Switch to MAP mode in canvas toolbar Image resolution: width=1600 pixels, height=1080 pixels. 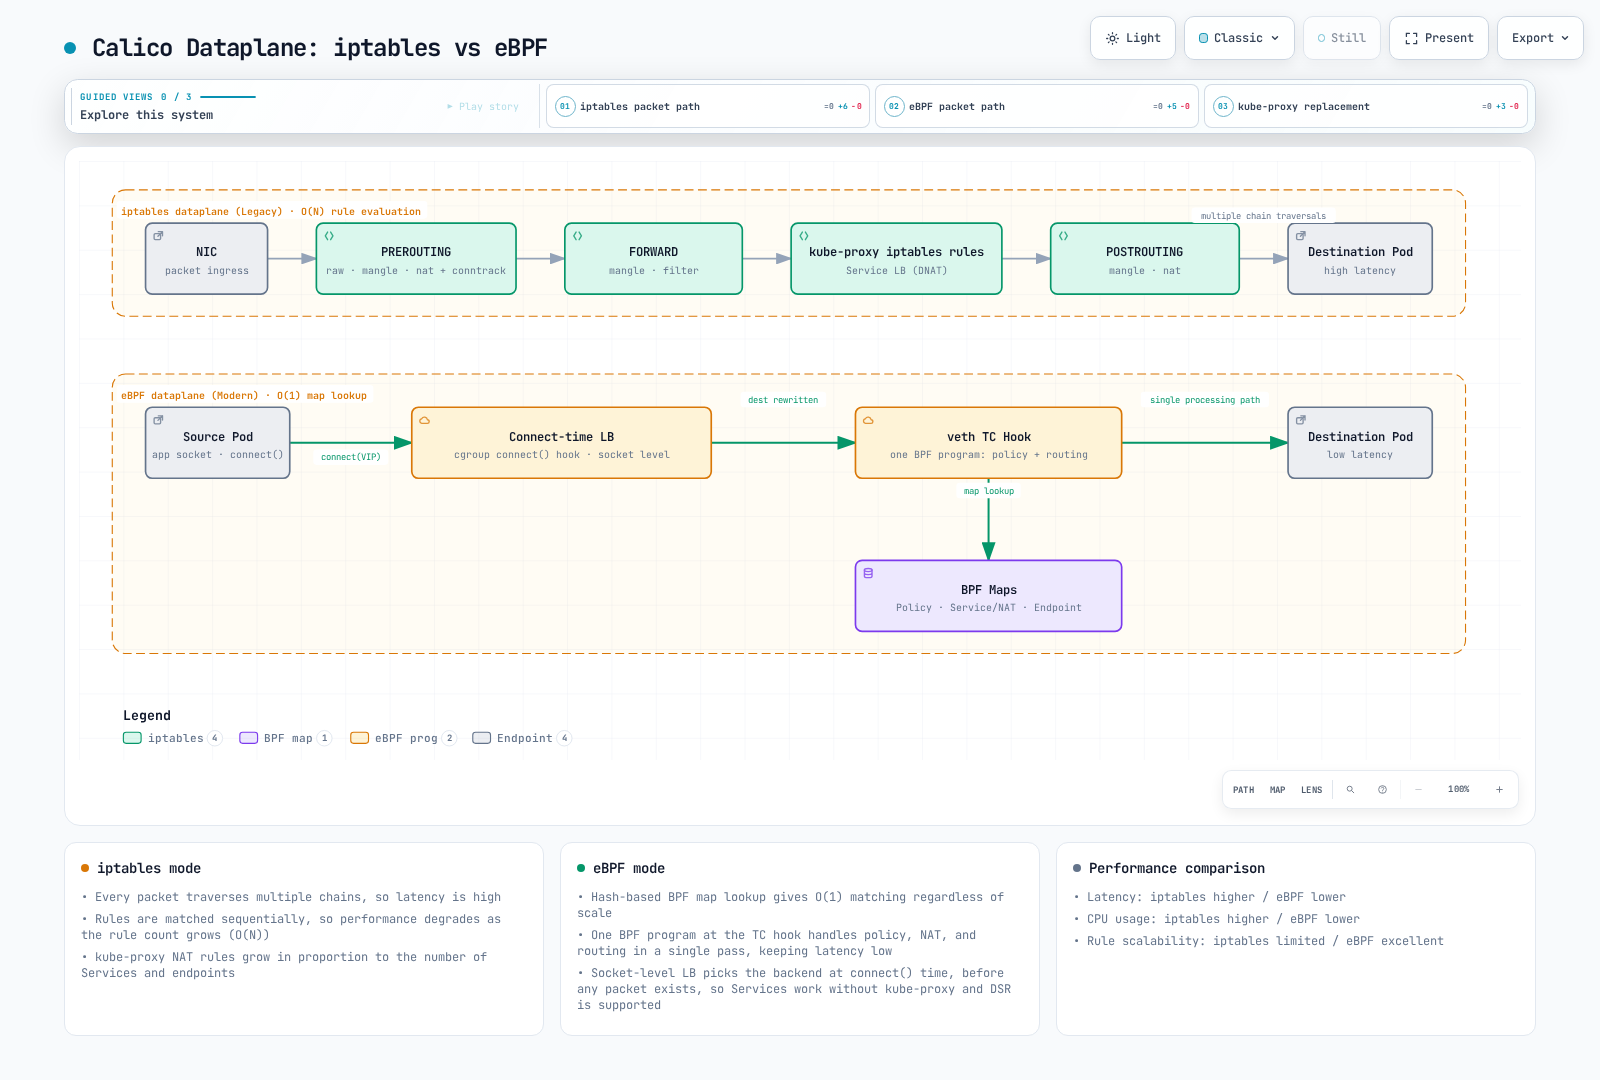coord(1277,790)
